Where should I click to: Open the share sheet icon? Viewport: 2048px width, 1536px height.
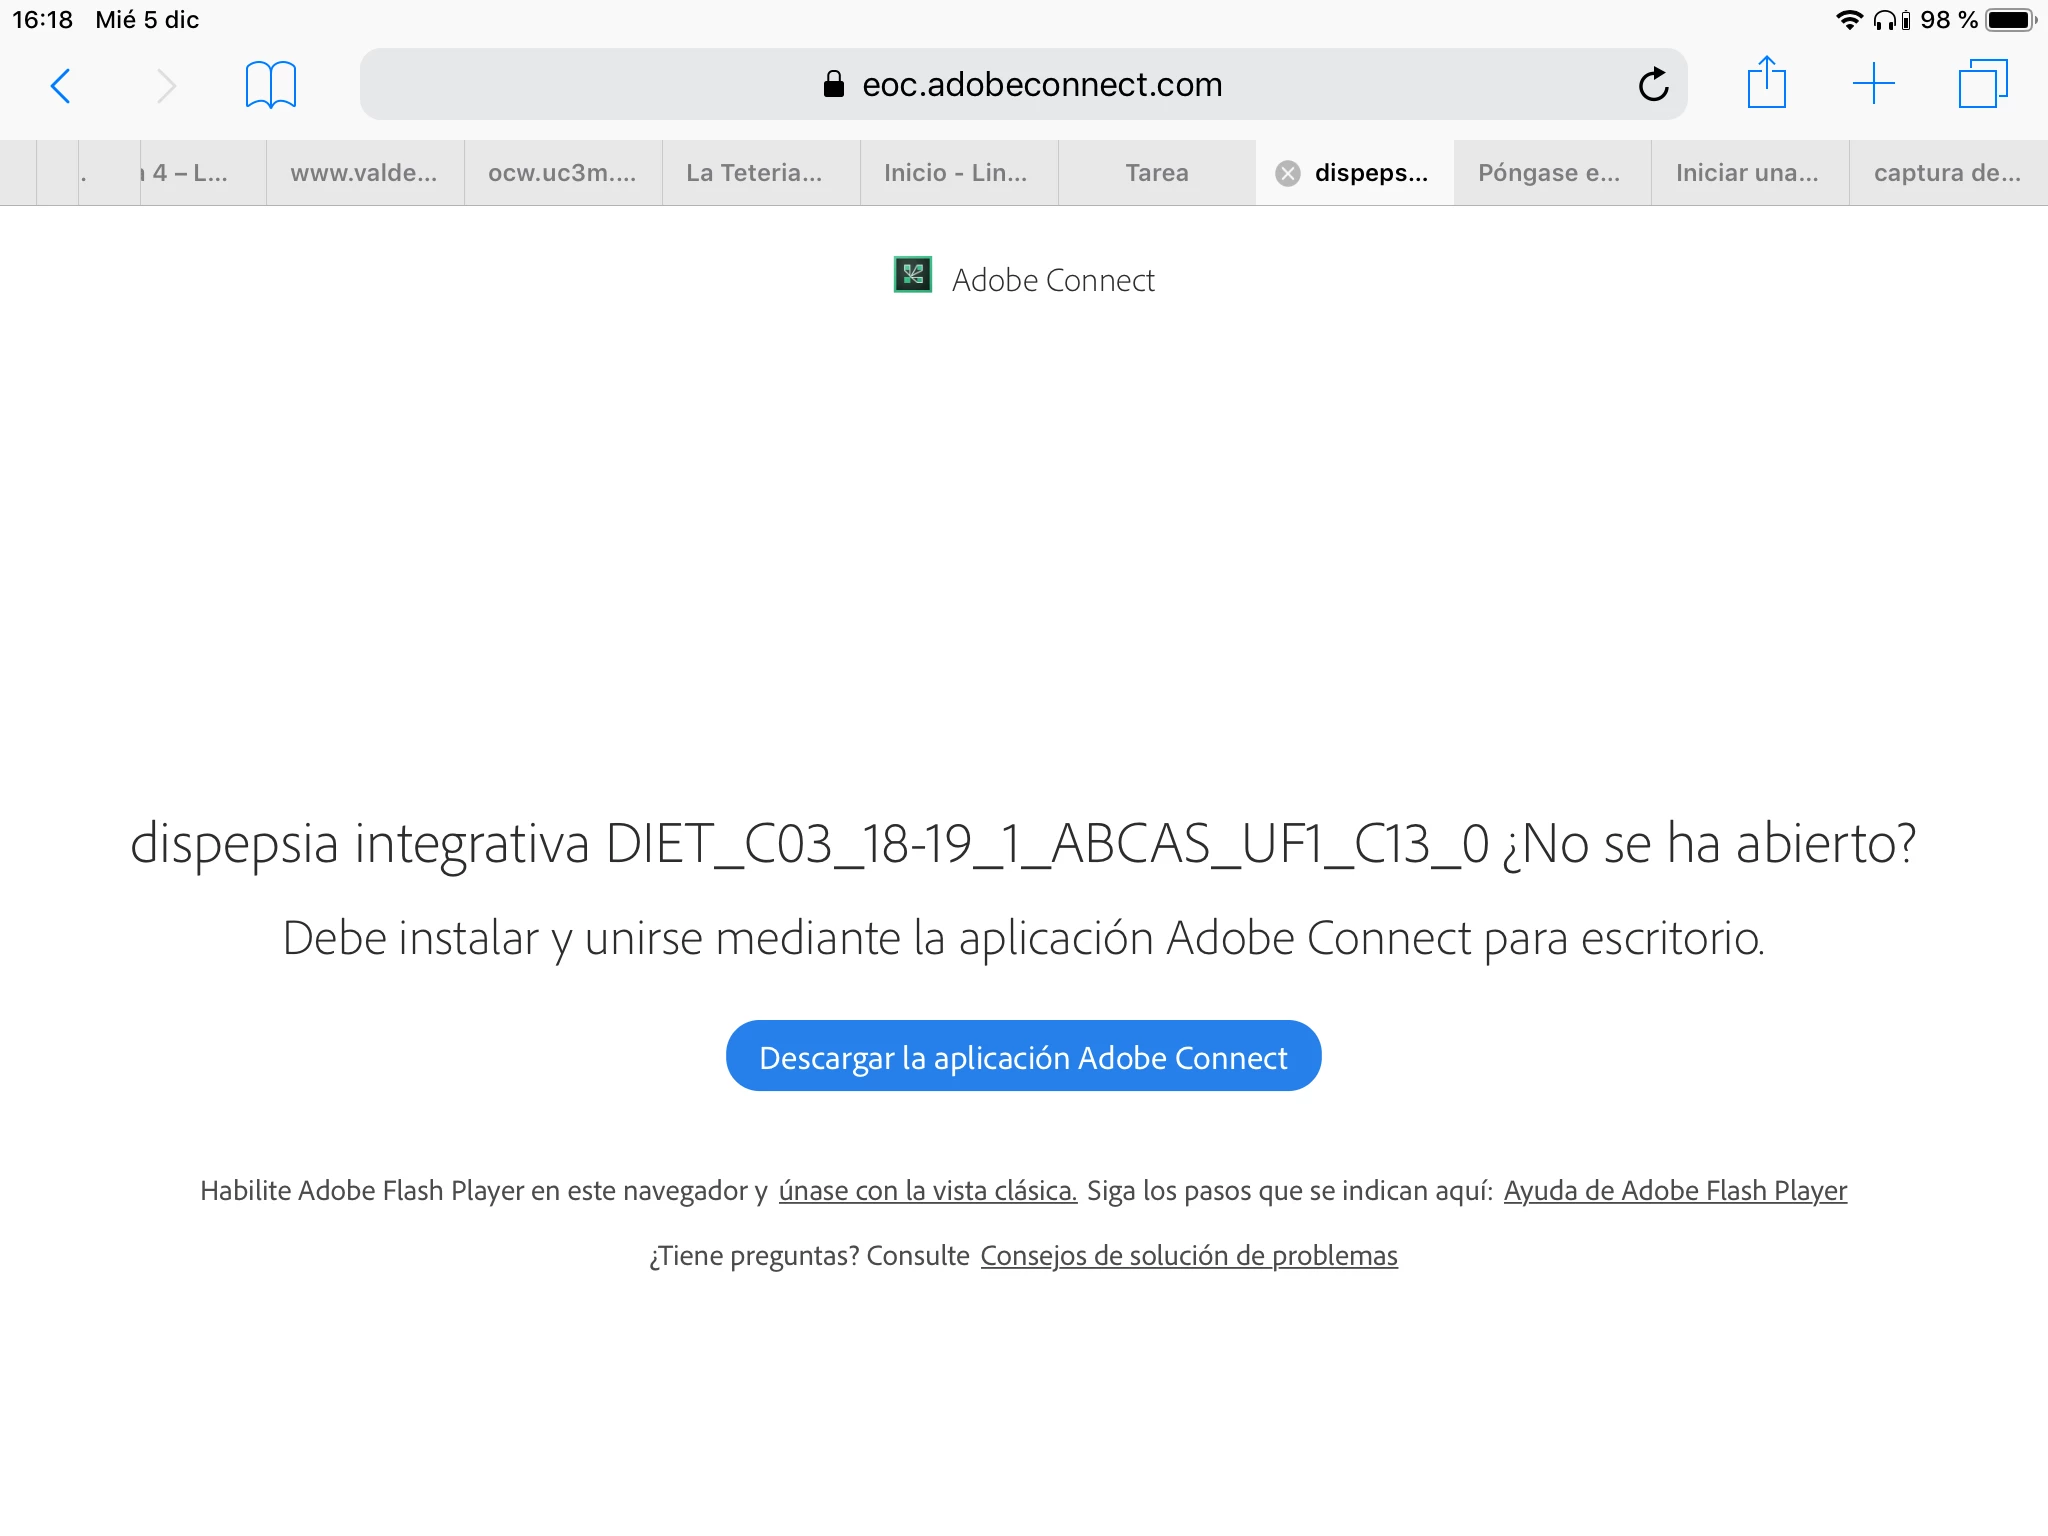click(1766, 83)
